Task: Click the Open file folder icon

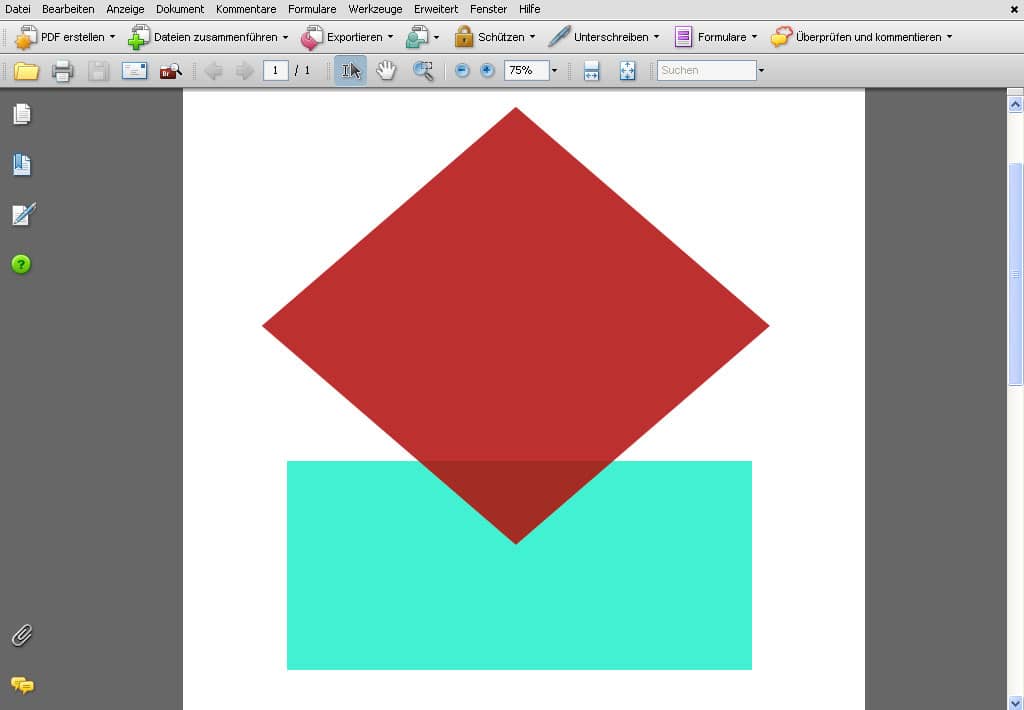Action: (26, 71)
